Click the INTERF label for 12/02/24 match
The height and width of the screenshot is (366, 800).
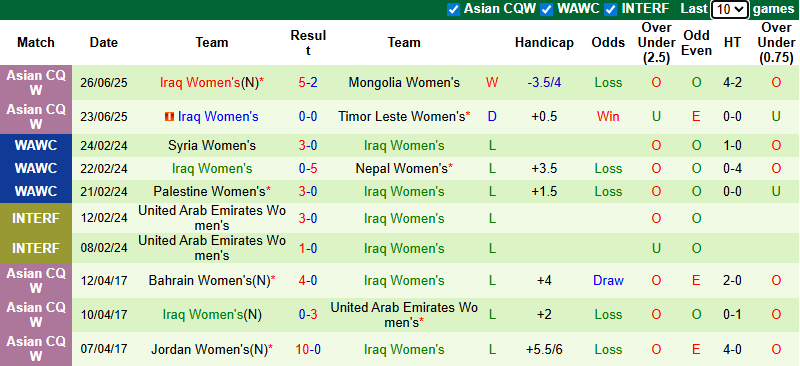[36, 218]
